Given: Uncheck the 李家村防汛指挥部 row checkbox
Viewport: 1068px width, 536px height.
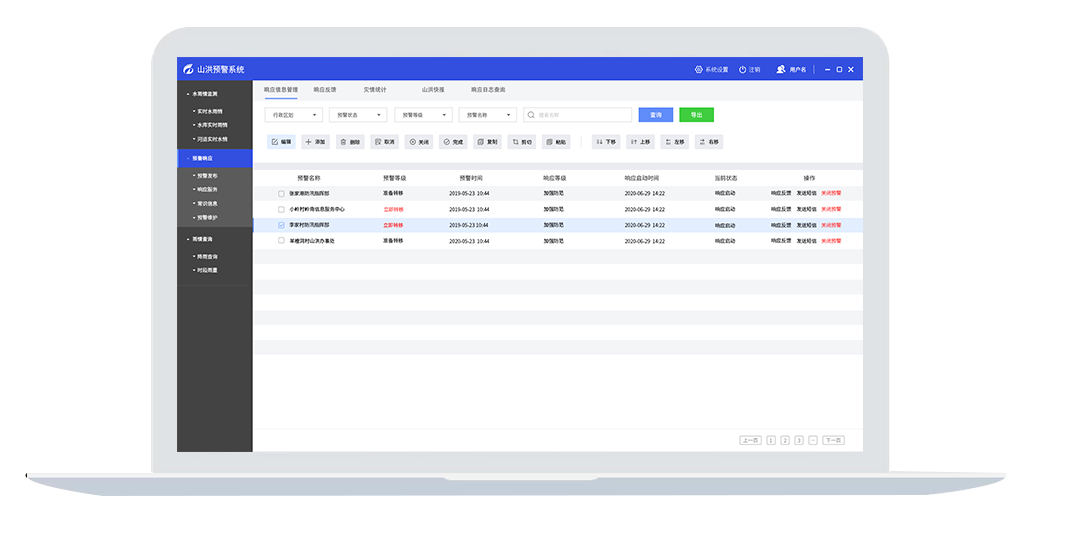Looking at the screenshot, I should point(281,225).
